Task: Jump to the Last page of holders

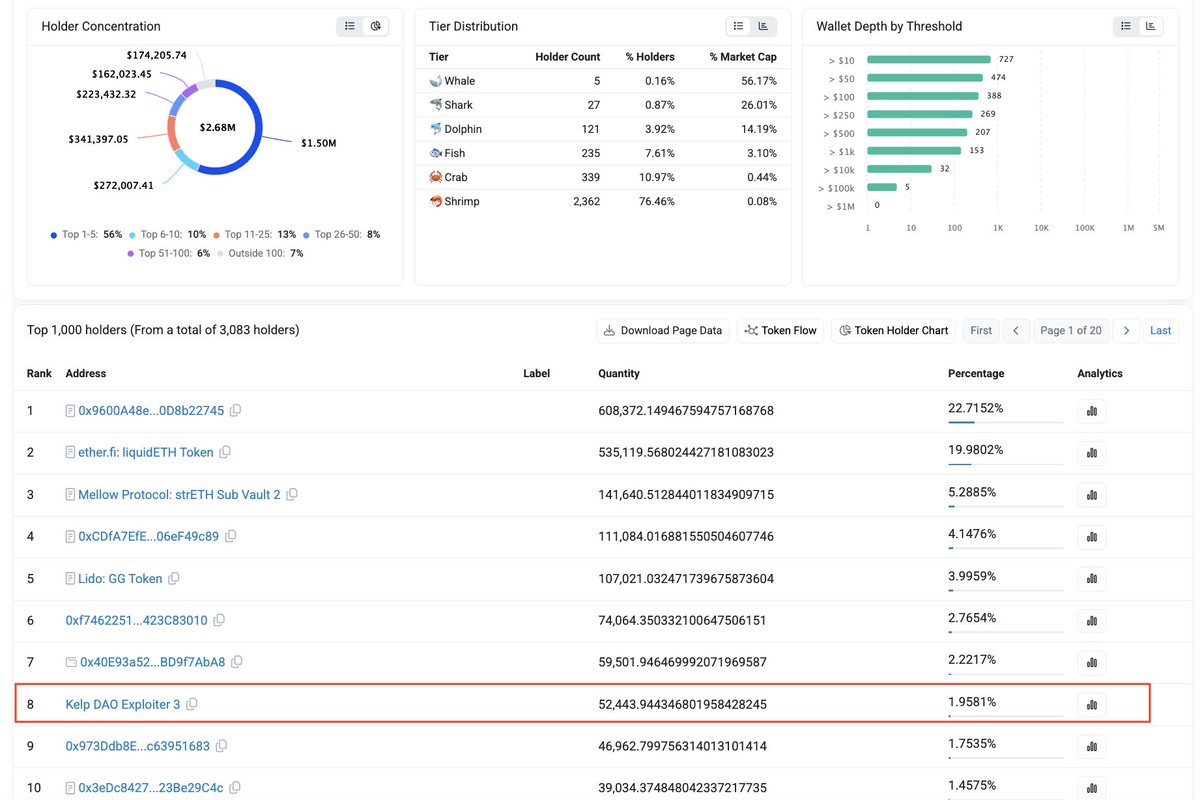Action: pos(1160,331)
